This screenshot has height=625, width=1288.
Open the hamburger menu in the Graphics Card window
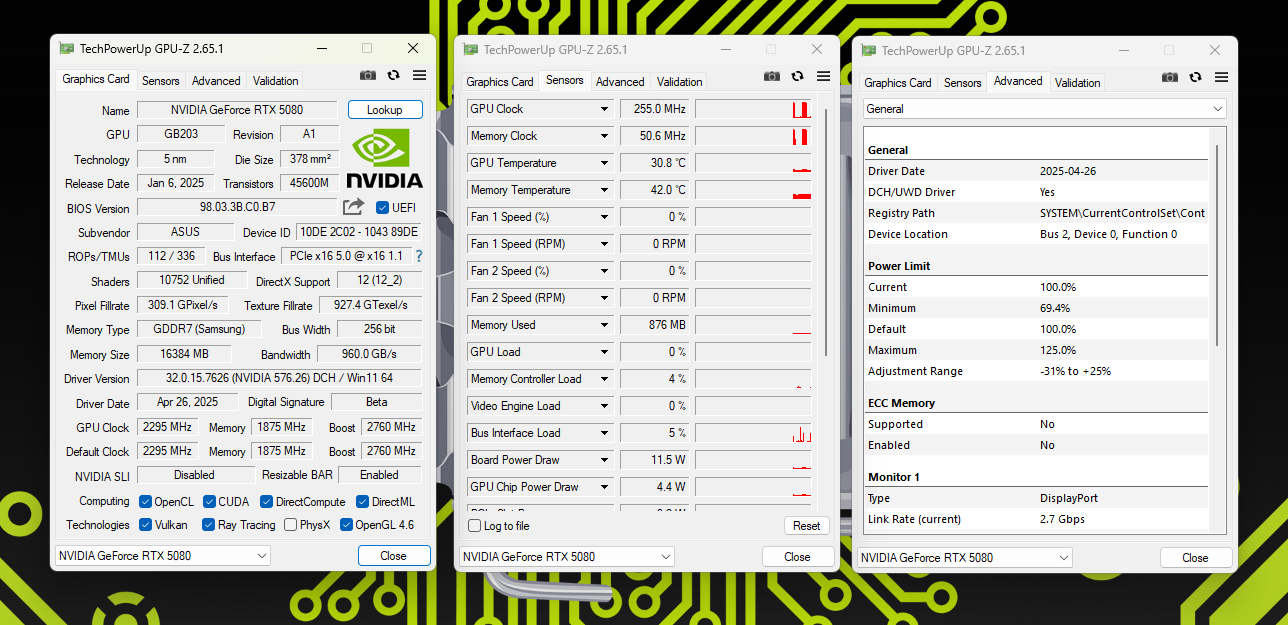click(419, 75)
